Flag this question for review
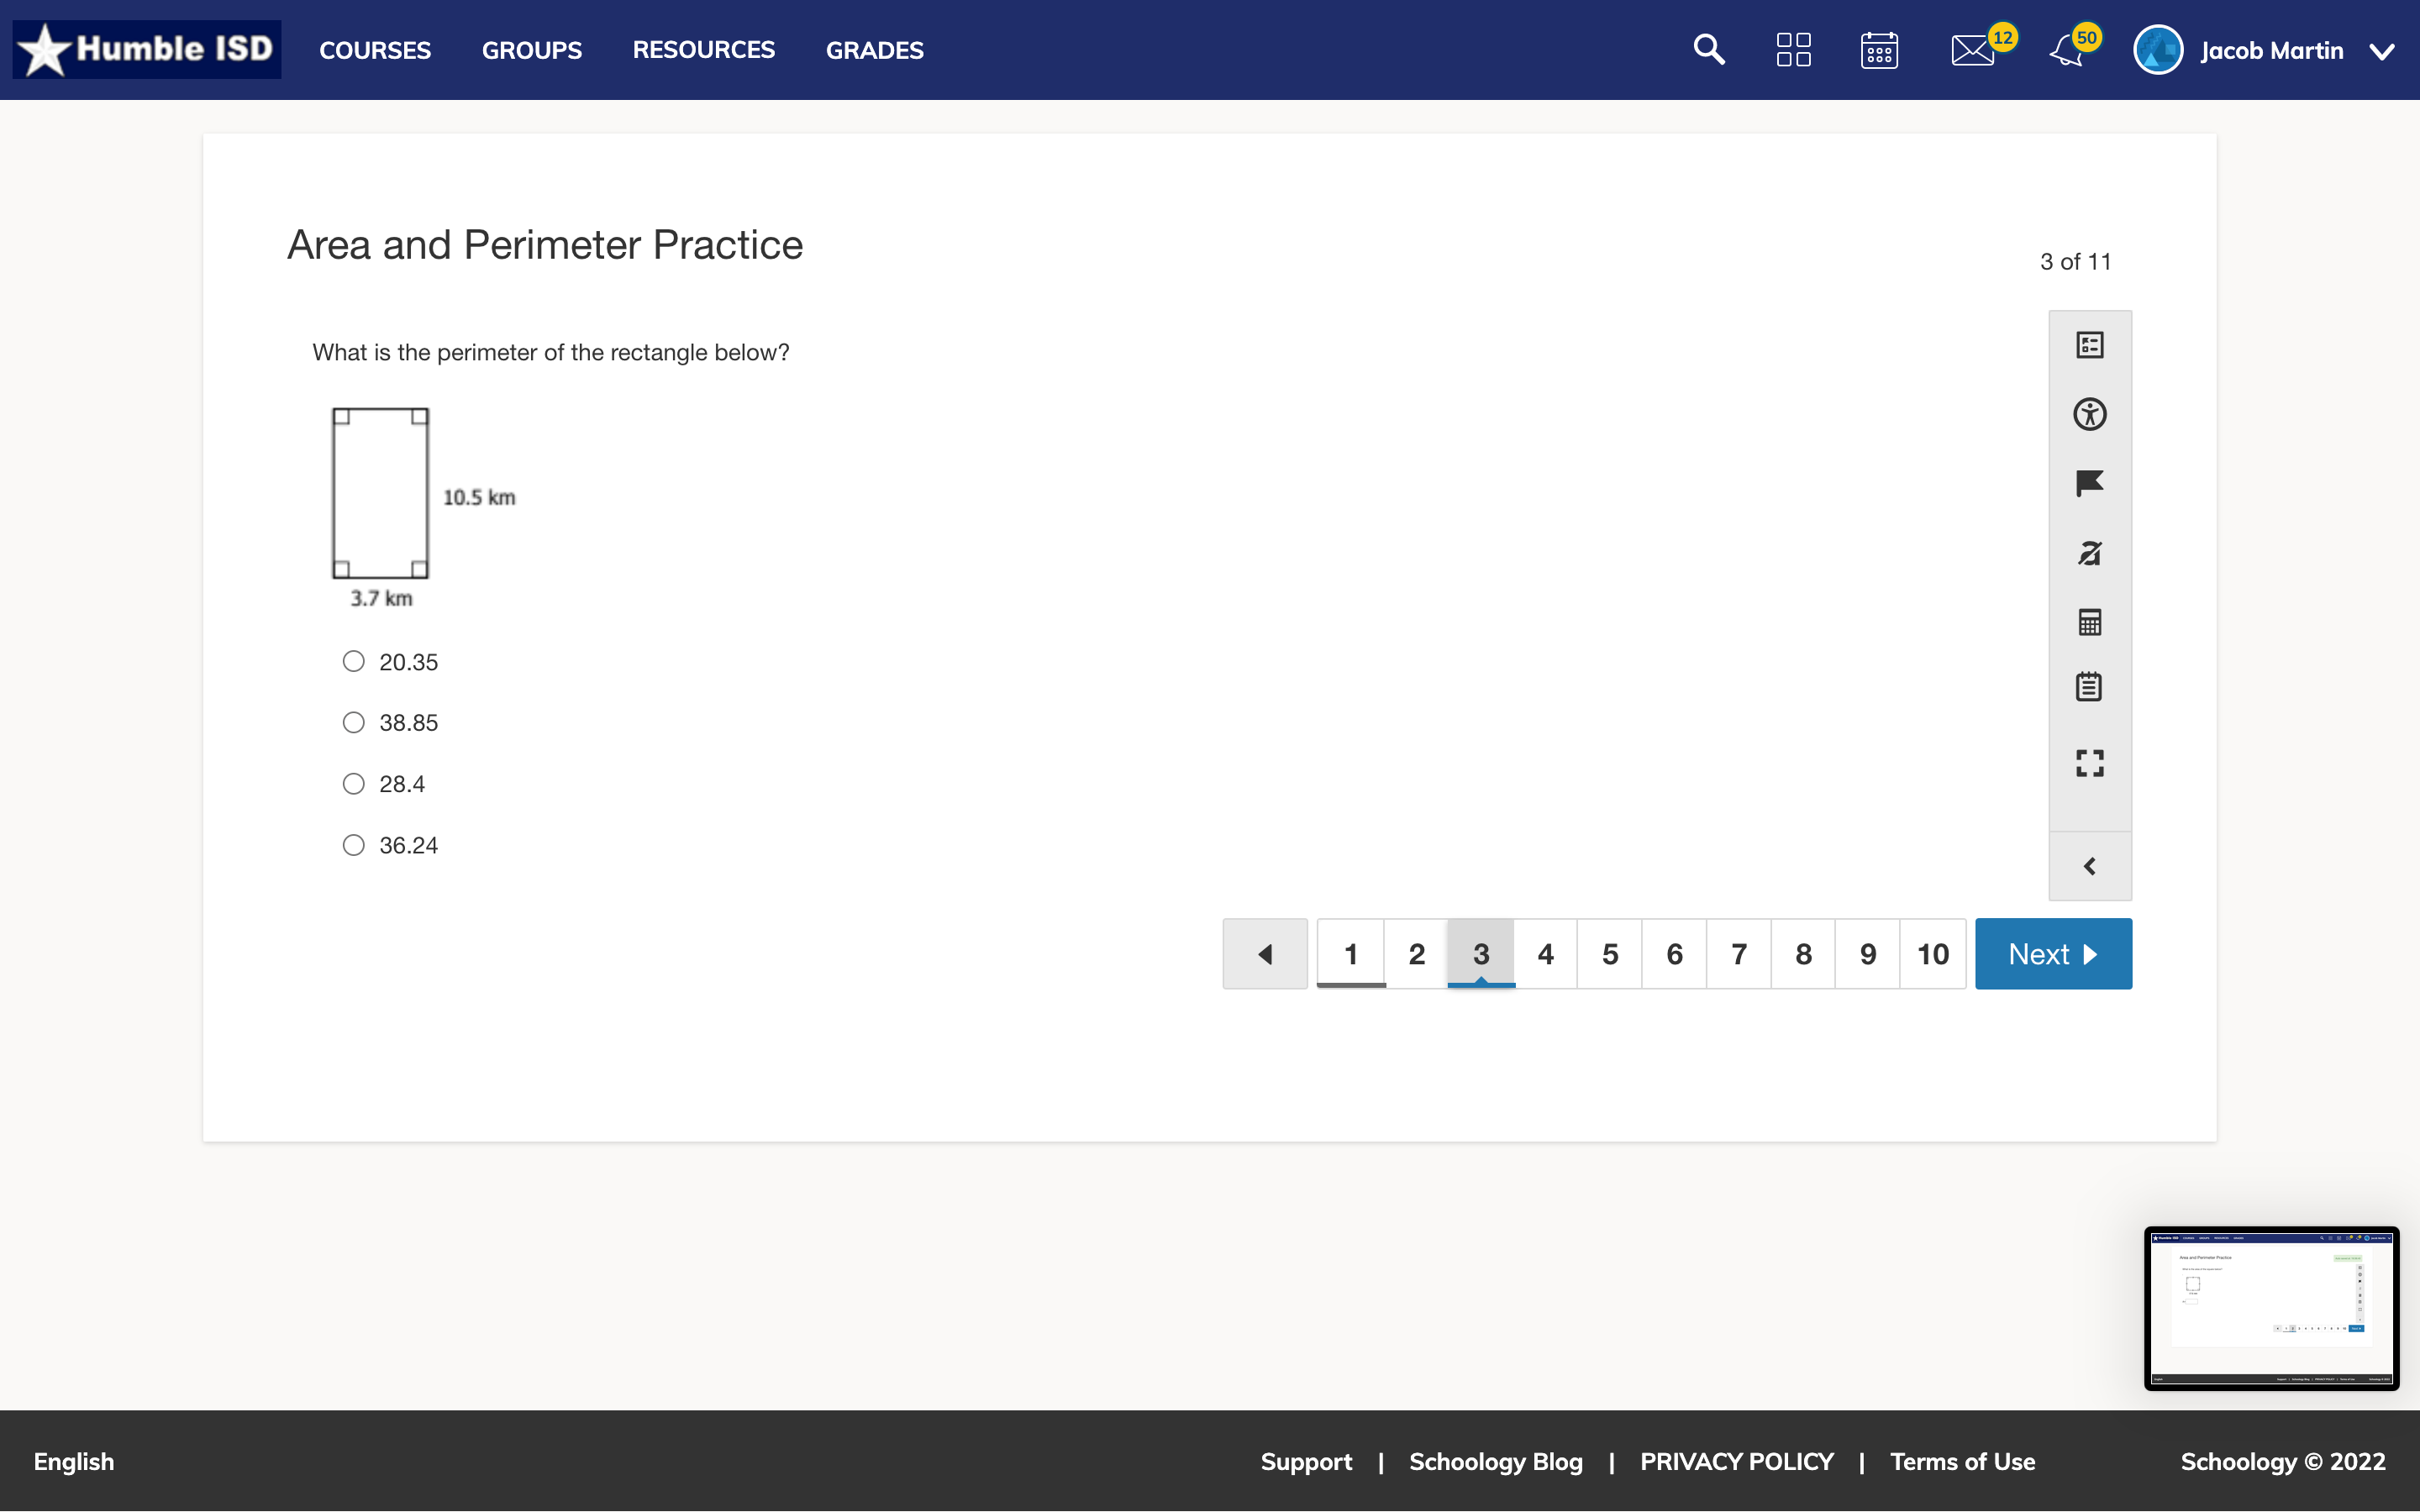 [2090, 483]
